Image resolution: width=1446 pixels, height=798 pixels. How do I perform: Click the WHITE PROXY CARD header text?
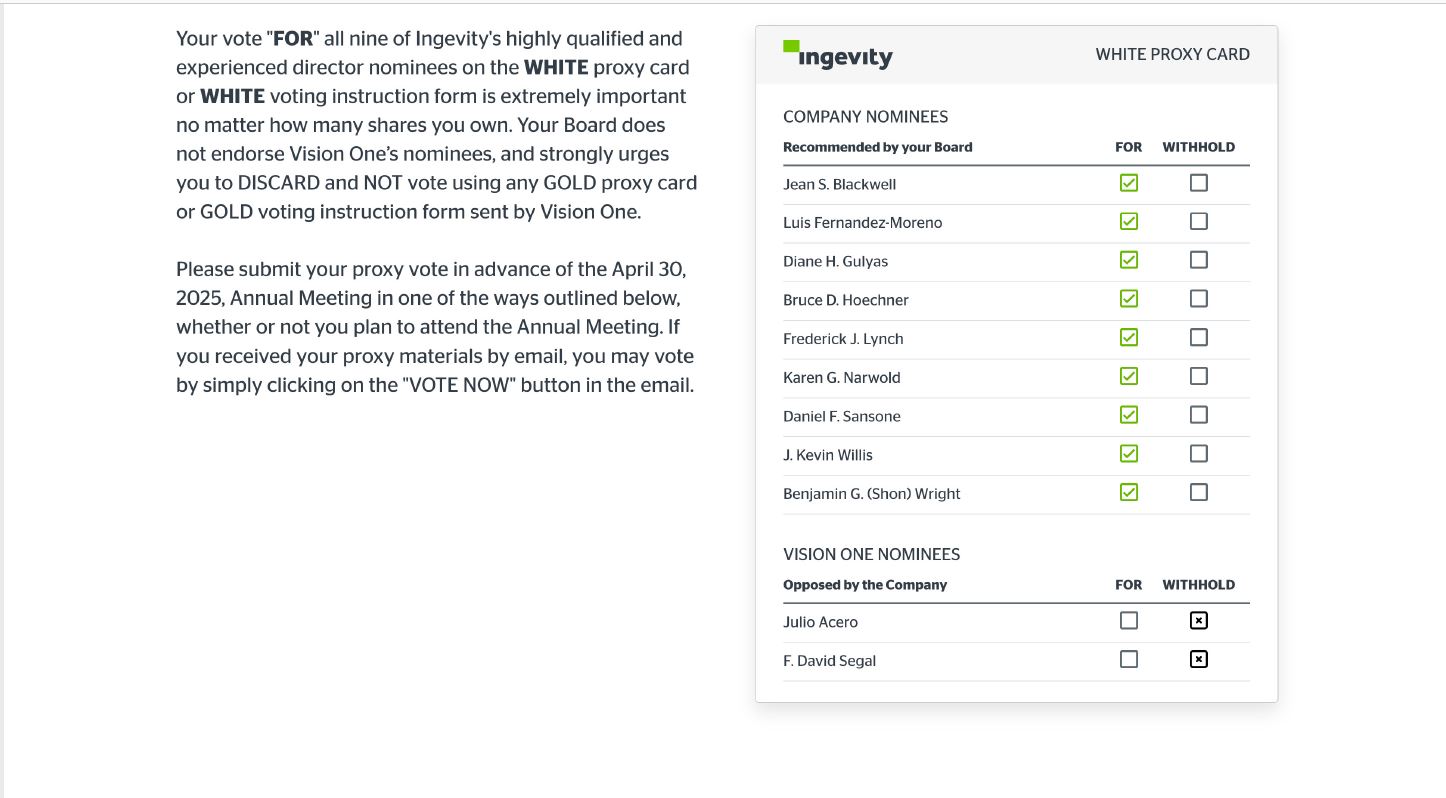point(1172,55)
